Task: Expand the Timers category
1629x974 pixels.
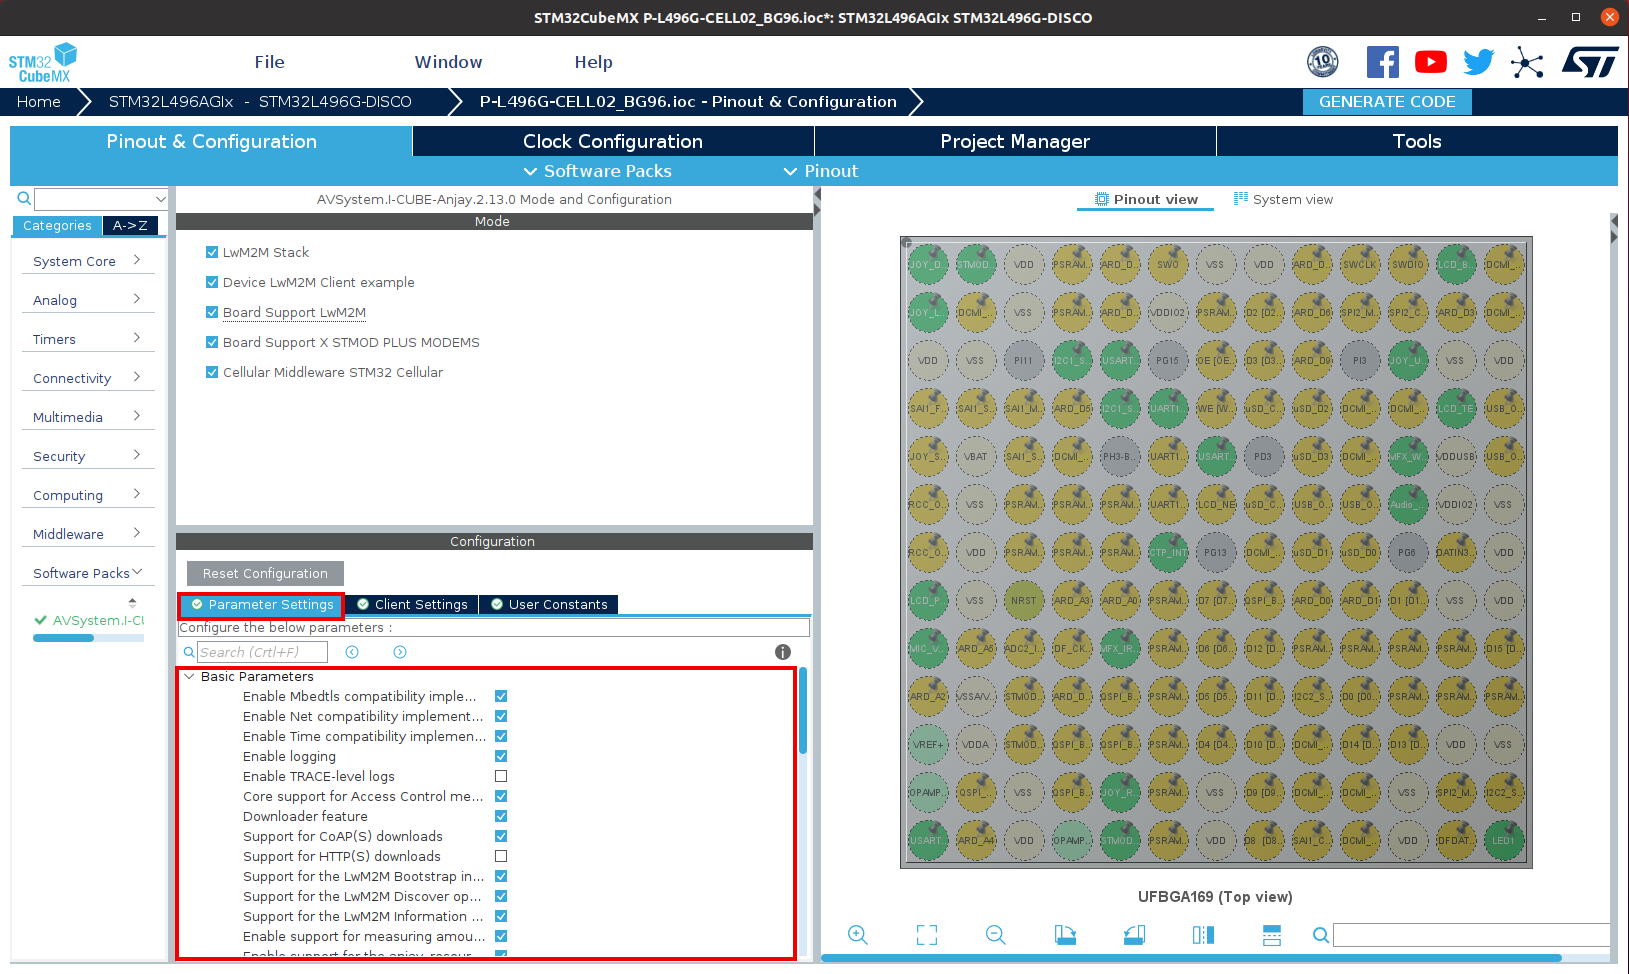Action: [88, 339]
